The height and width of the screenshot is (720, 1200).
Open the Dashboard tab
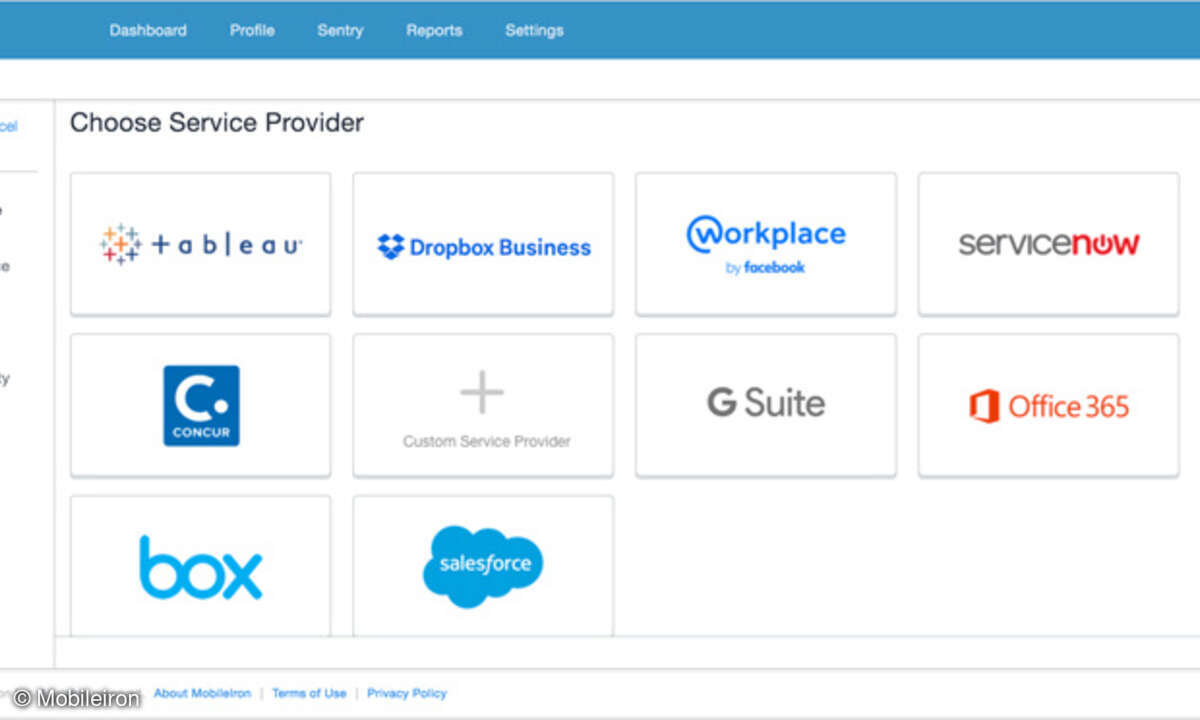148,30
